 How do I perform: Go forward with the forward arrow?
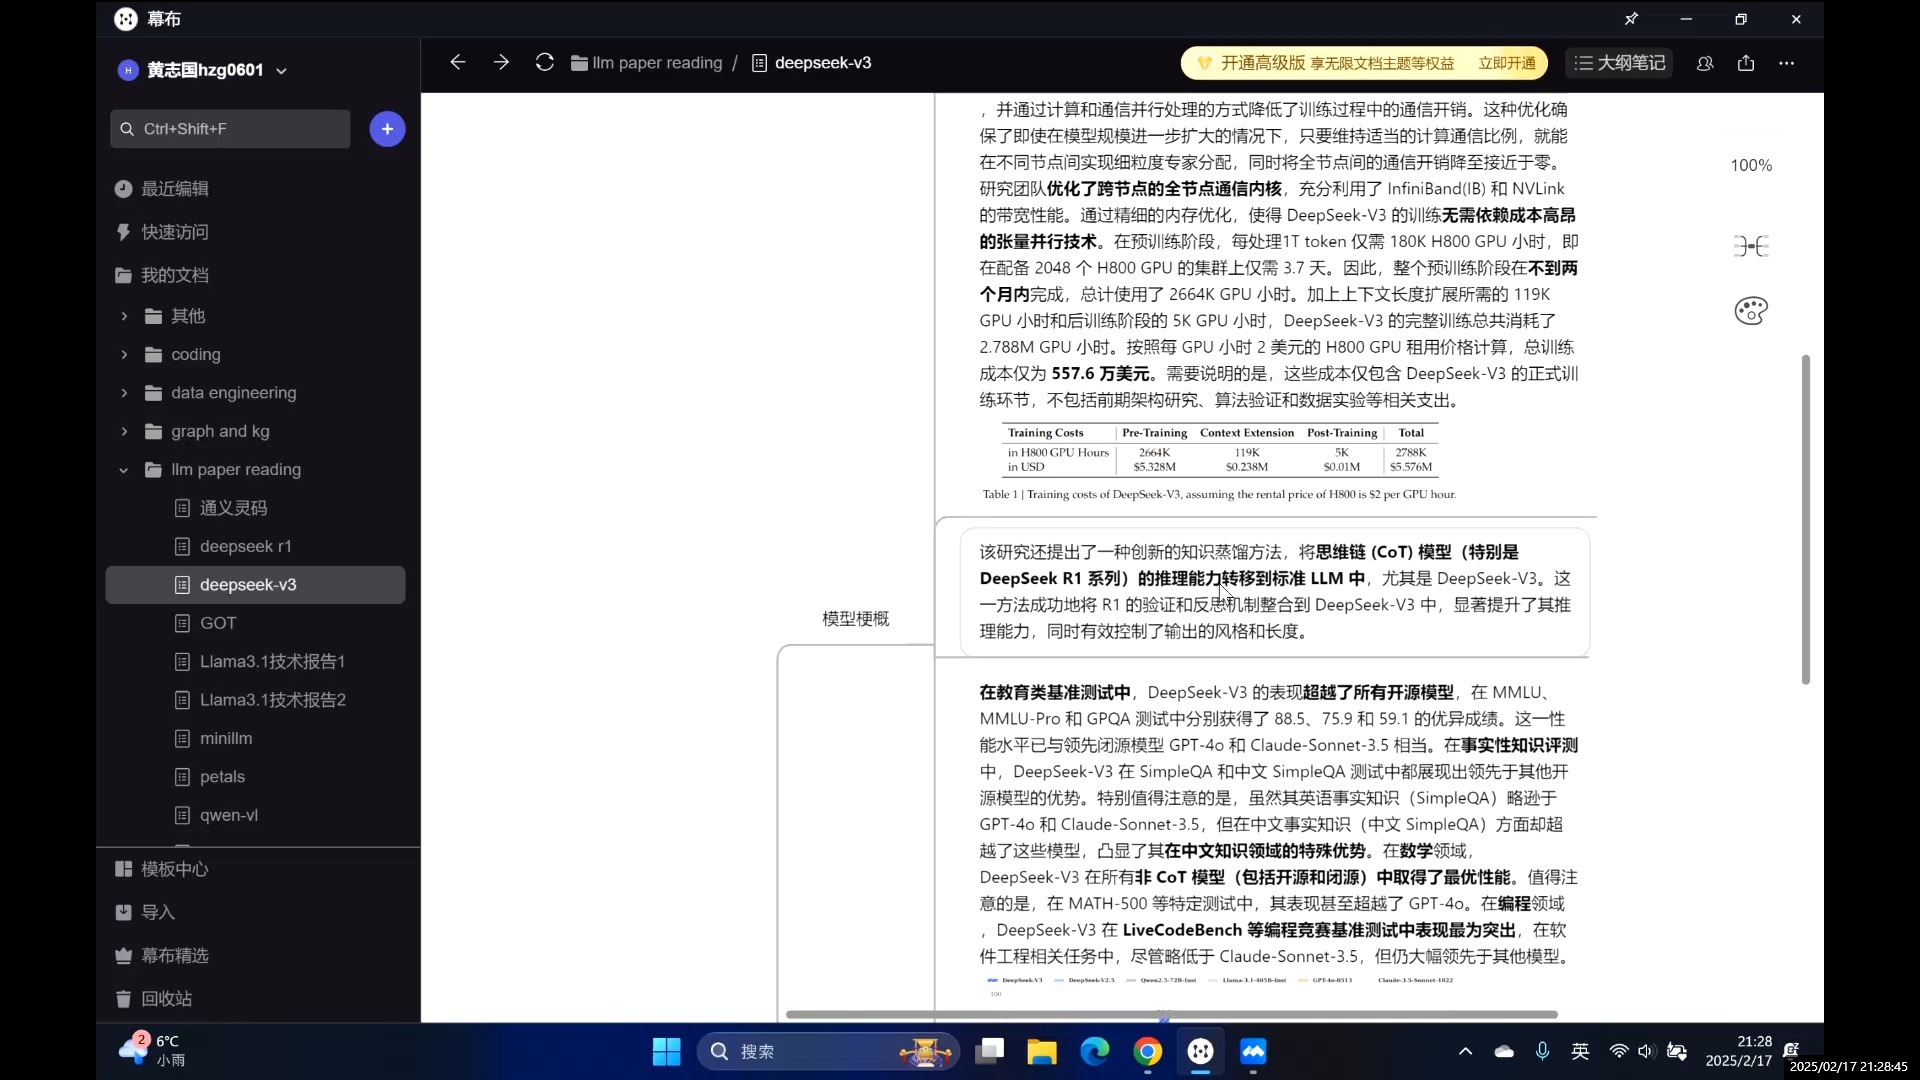click(x=501, y=62)
